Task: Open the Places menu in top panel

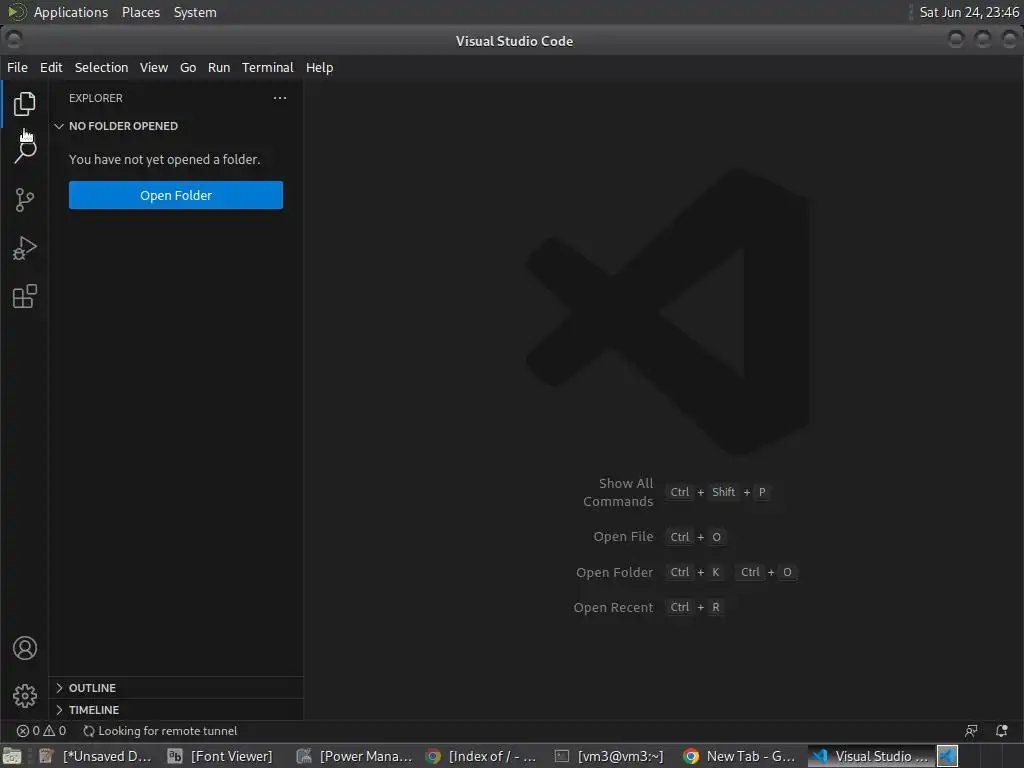Action: [x=141, y=12]
